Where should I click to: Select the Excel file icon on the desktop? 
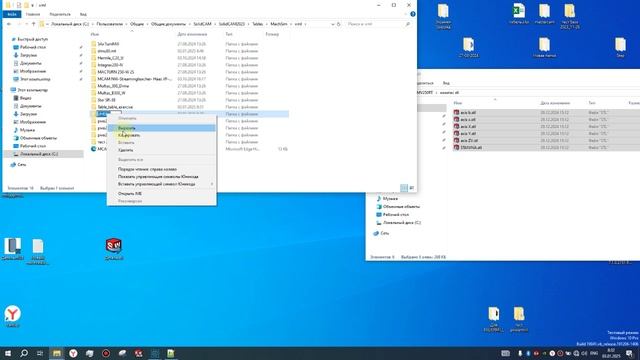[519, 14]
